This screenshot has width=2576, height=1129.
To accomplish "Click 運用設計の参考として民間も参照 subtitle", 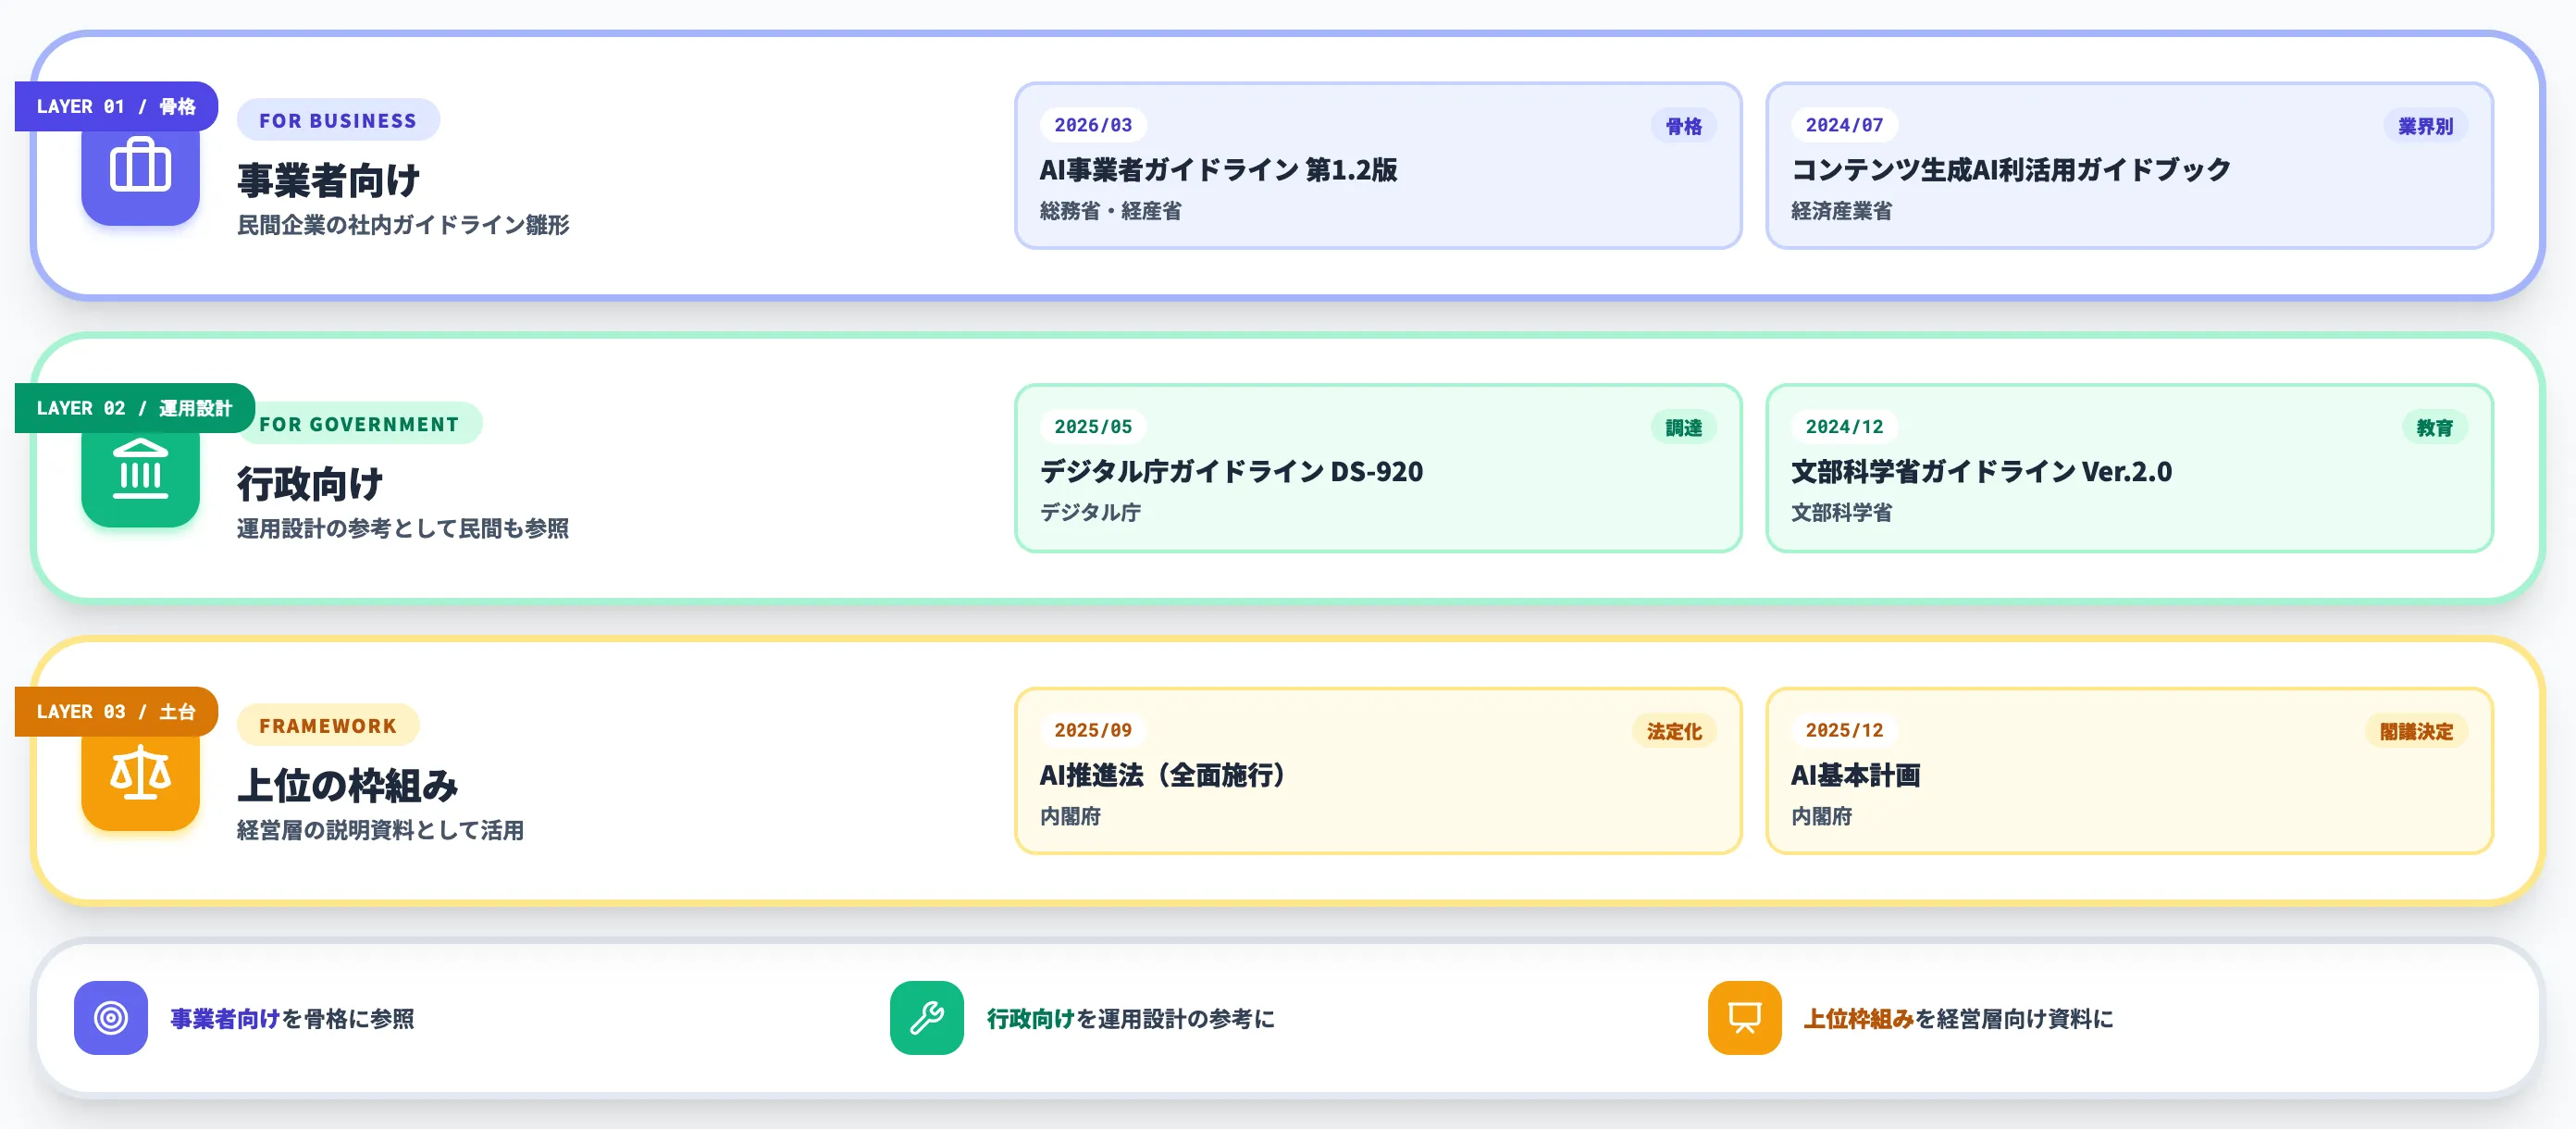I will (403, 528).
